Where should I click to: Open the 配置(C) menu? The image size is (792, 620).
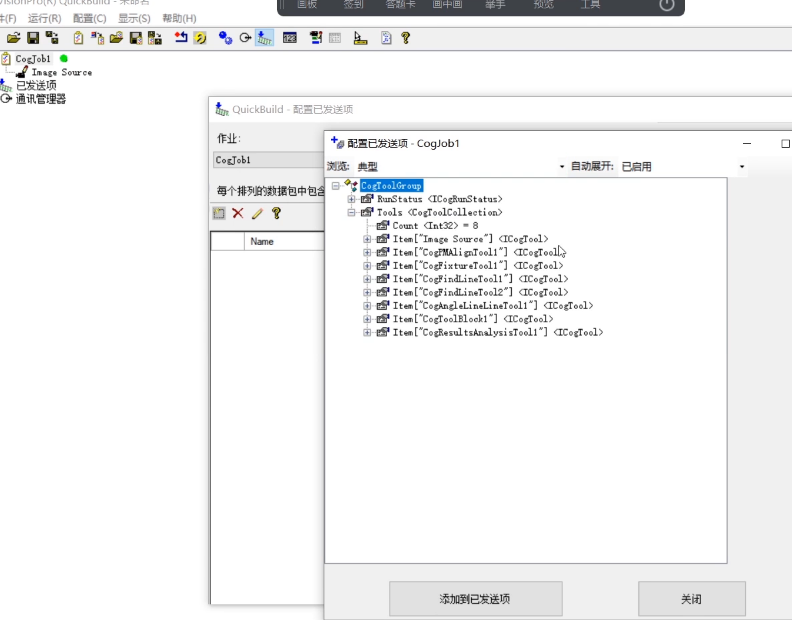pyautogui.click(x=89, y=19)
